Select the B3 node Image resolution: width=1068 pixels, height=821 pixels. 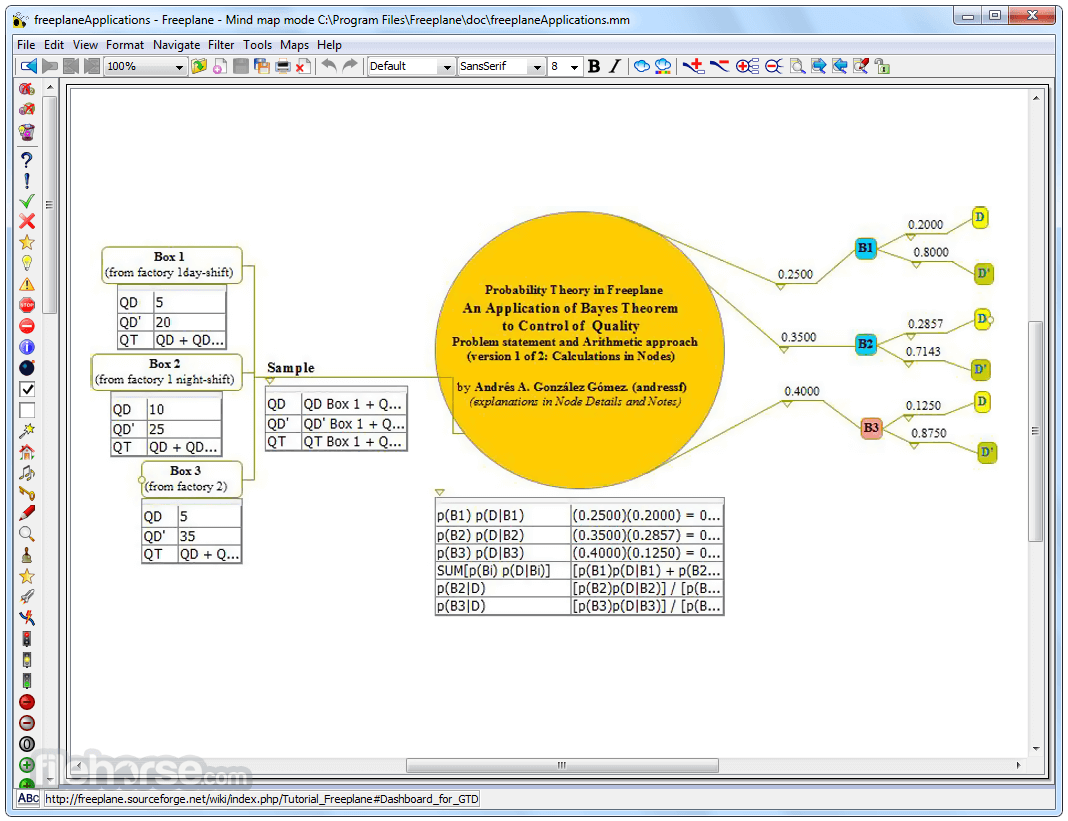[x=871, y=428]
